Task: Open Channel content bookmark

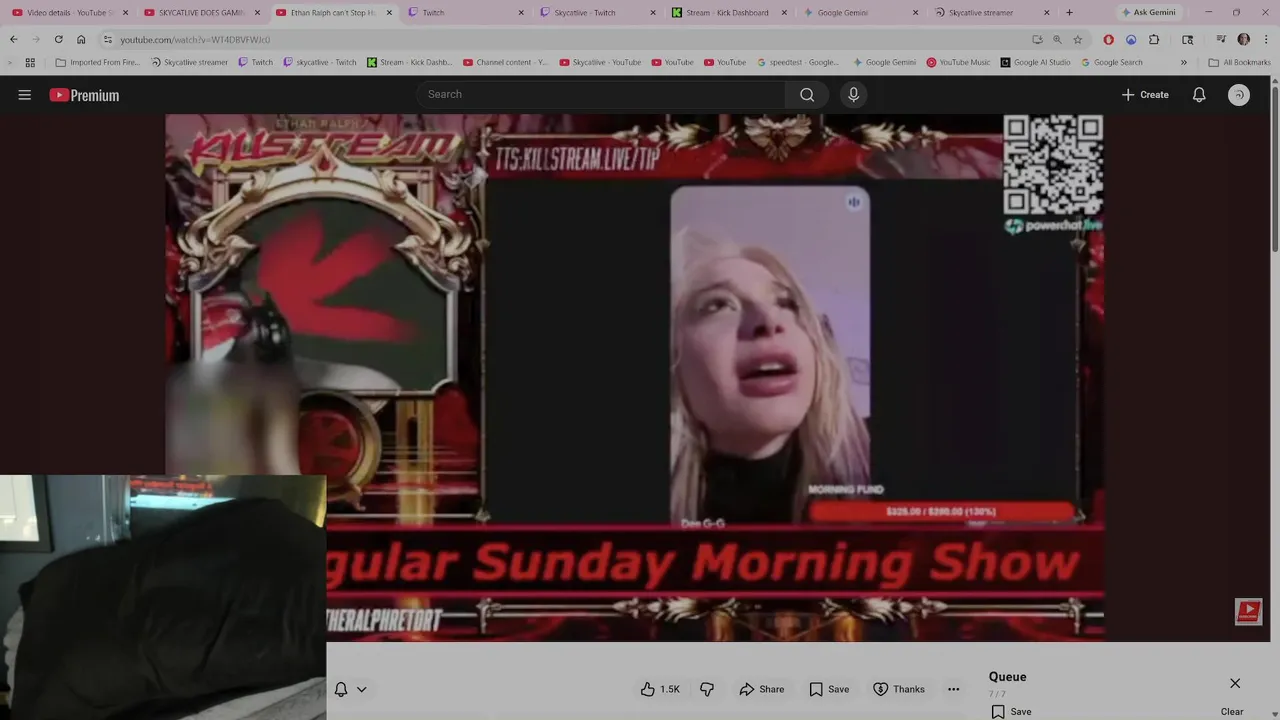Action: 505,62
